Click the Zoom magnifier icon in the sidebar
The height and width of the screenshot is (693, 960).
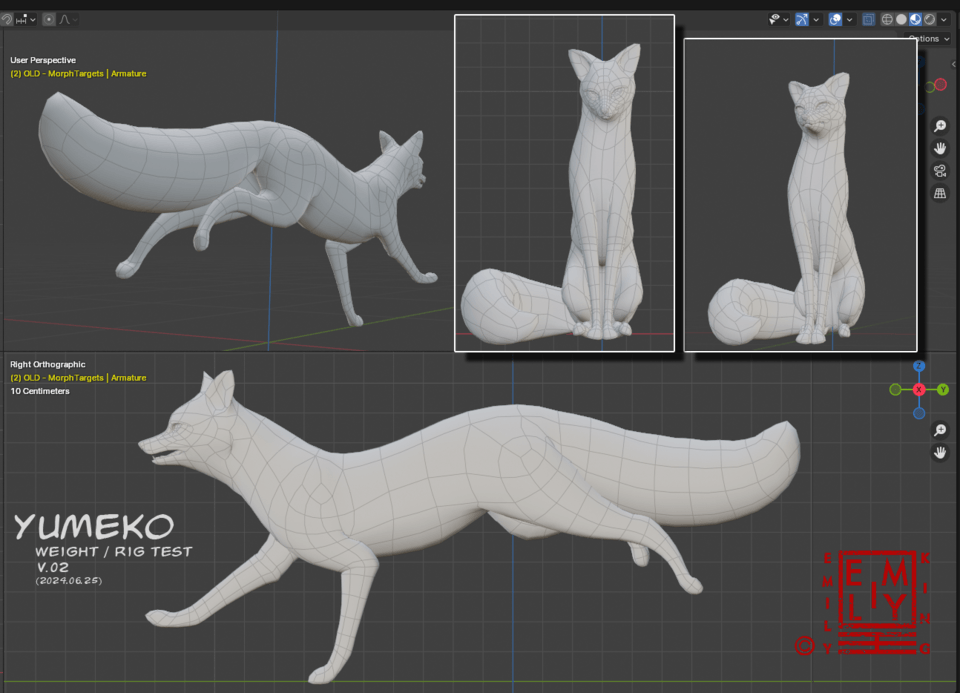pyautogui.click(x=938, y=126)
